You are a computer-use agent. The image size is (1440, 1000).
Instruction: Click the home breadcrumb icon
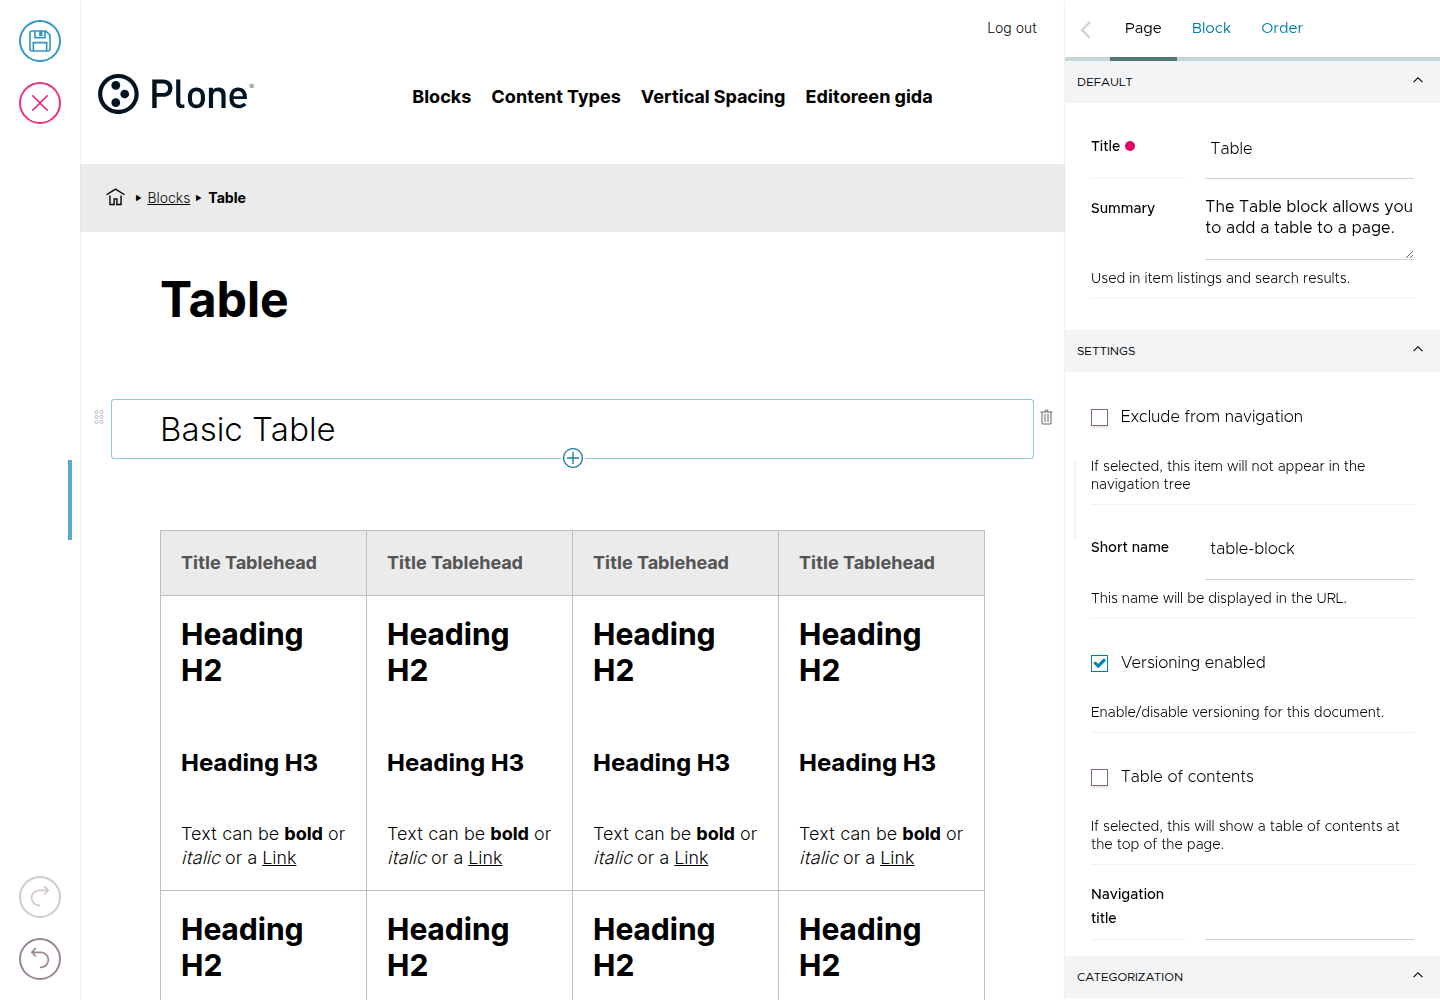[116, 197]
